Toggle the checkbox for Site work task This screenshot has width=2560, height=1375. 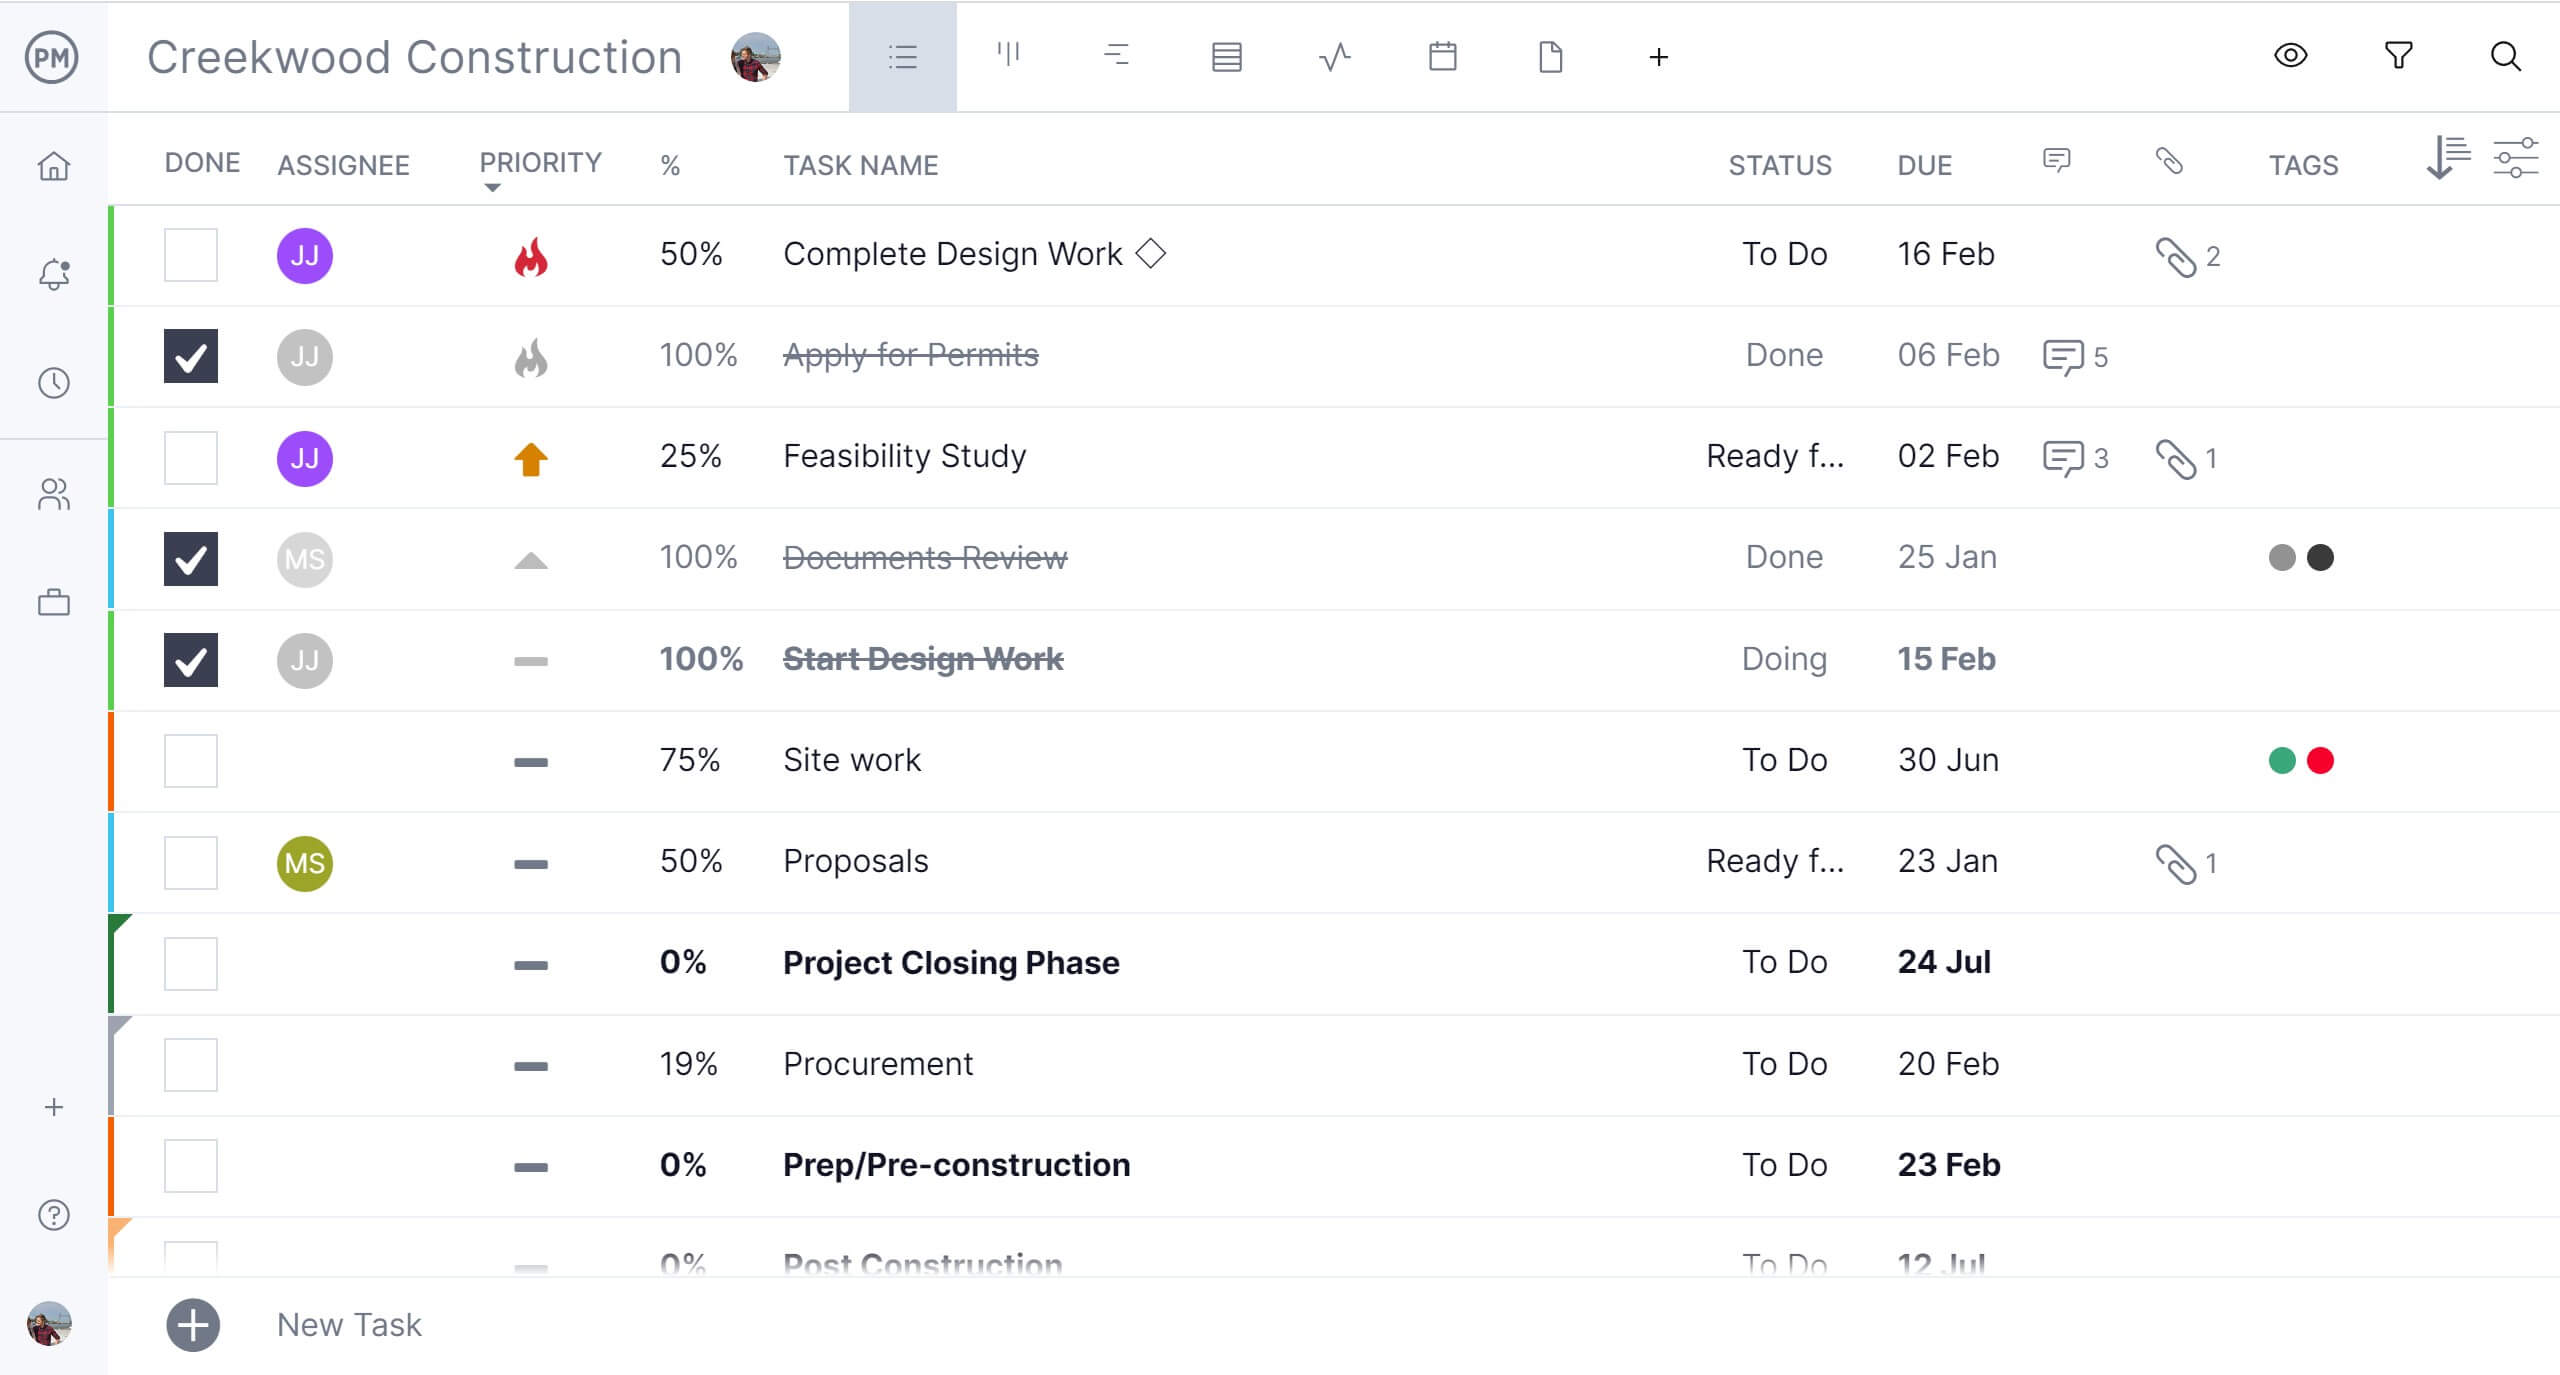click(191, 760)
